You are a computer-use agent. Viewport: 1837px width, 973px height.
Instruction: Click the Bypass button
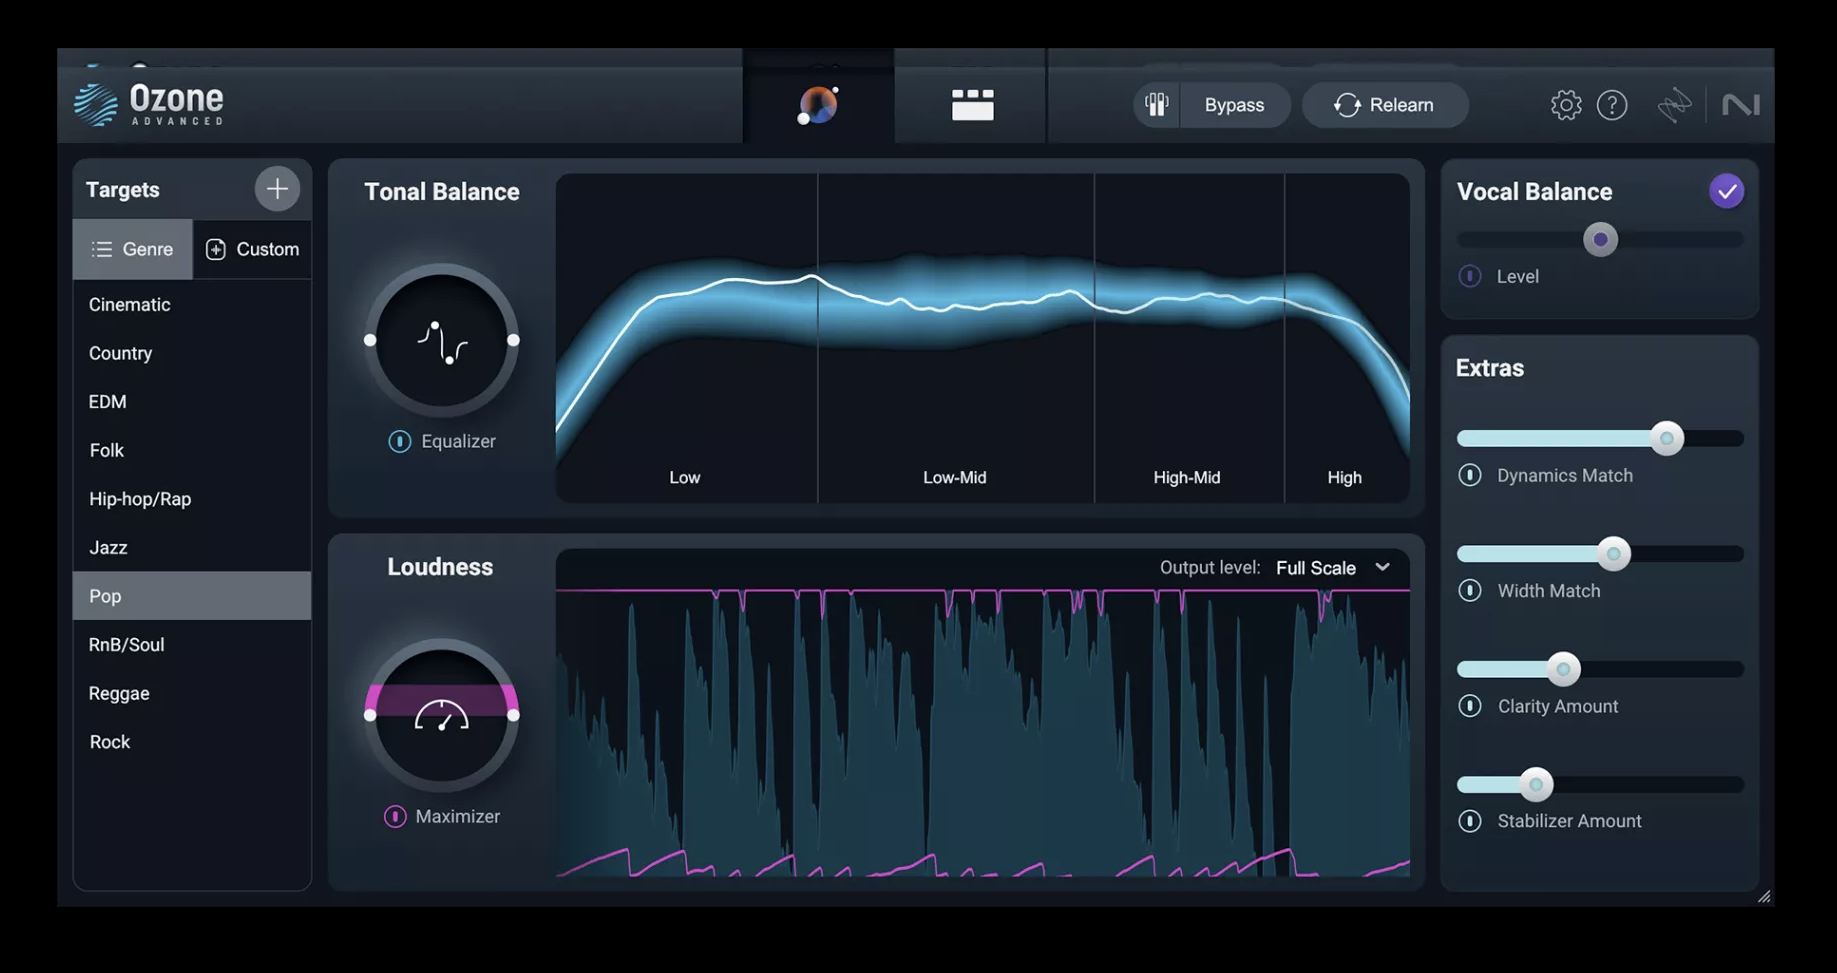pos(1233,104)
